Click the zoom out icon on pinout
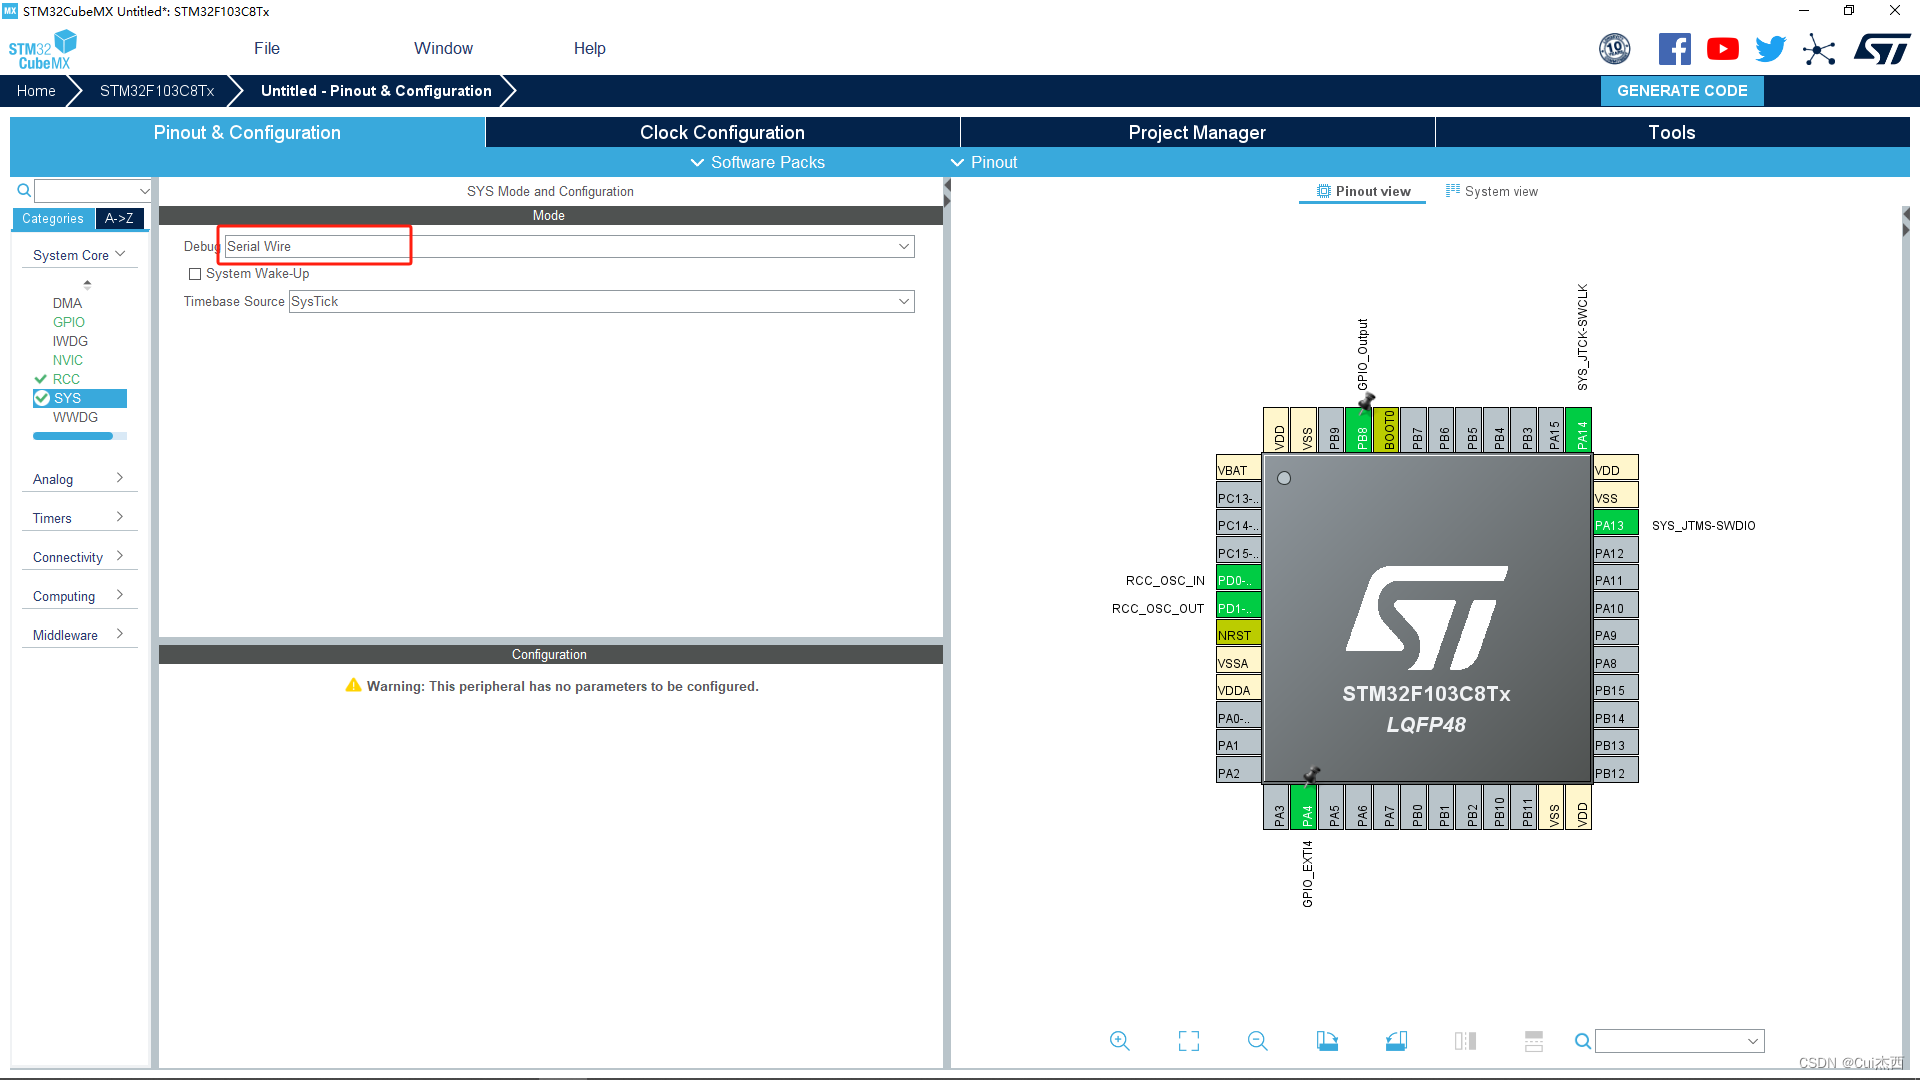Screen dimensions: 1920x1080 [x=1257, y=1040]
